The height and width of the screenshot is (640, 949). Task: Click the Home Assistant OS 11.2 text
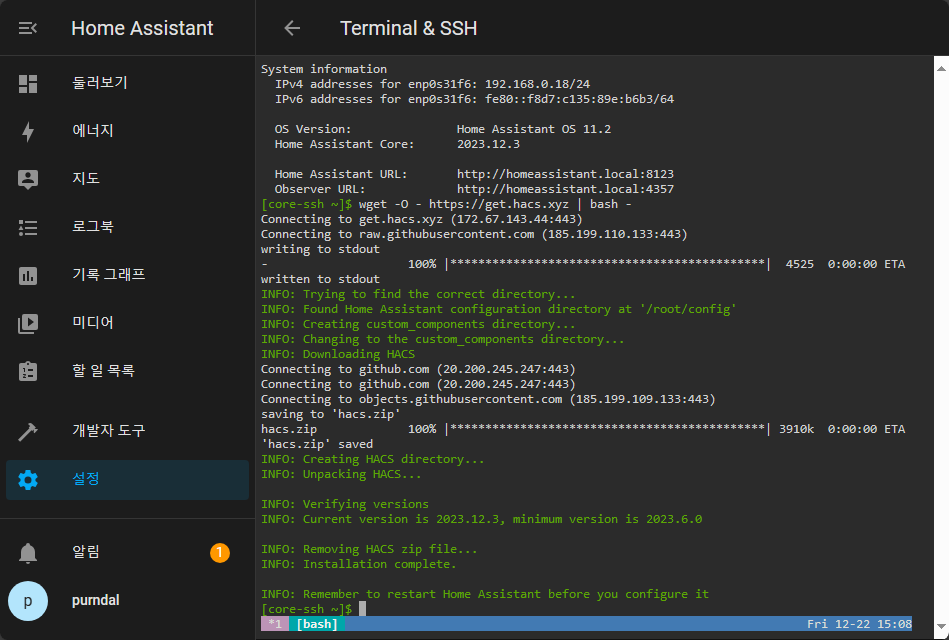534,129
